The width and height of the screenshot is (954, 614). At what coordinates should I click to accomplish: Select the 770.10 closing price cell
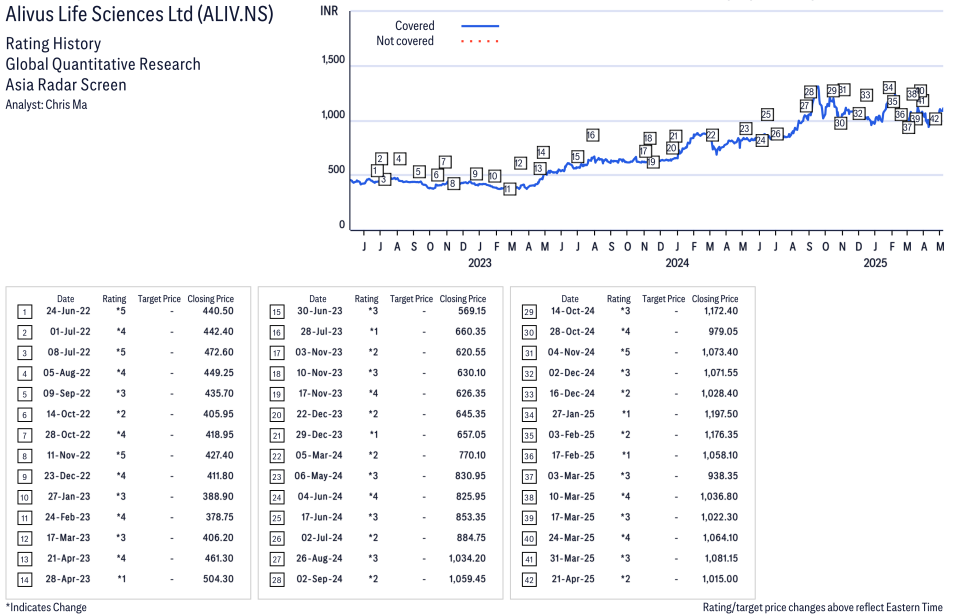(472, 456)
